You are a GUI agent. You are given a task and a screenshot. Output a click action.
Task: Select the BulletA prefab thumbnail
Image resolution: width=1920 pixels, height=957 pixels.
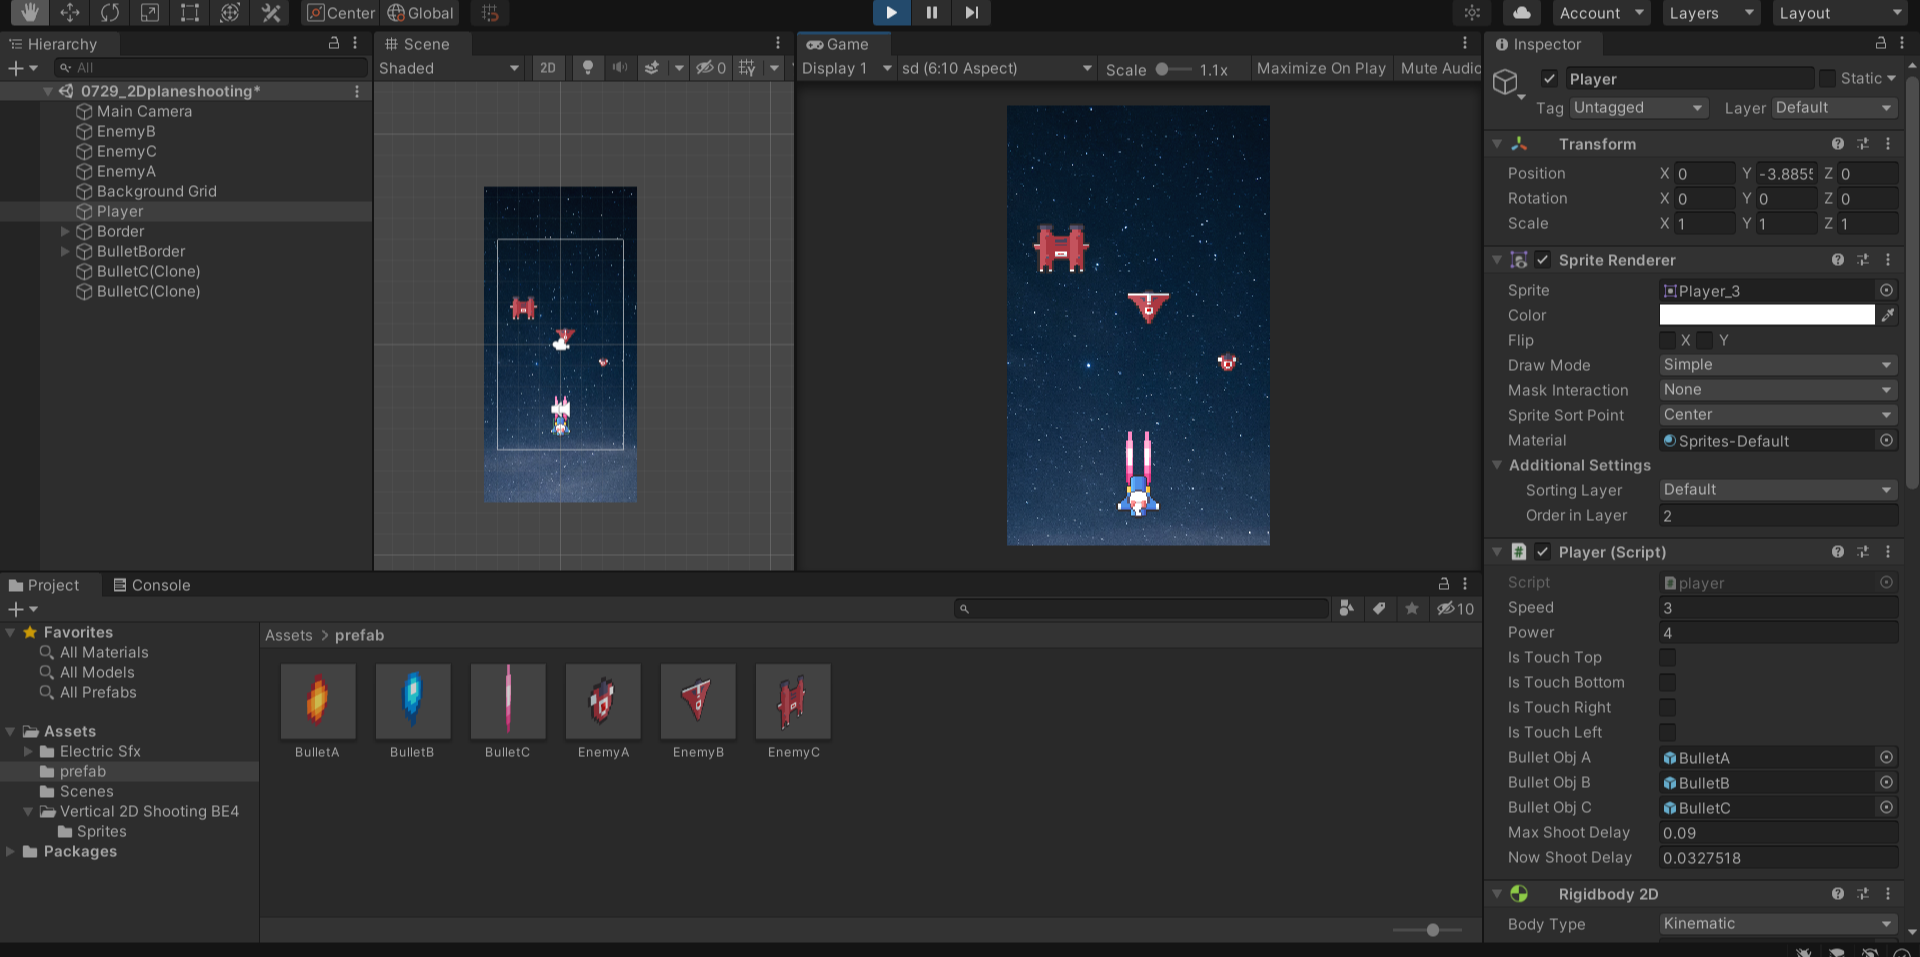point(317,702)
